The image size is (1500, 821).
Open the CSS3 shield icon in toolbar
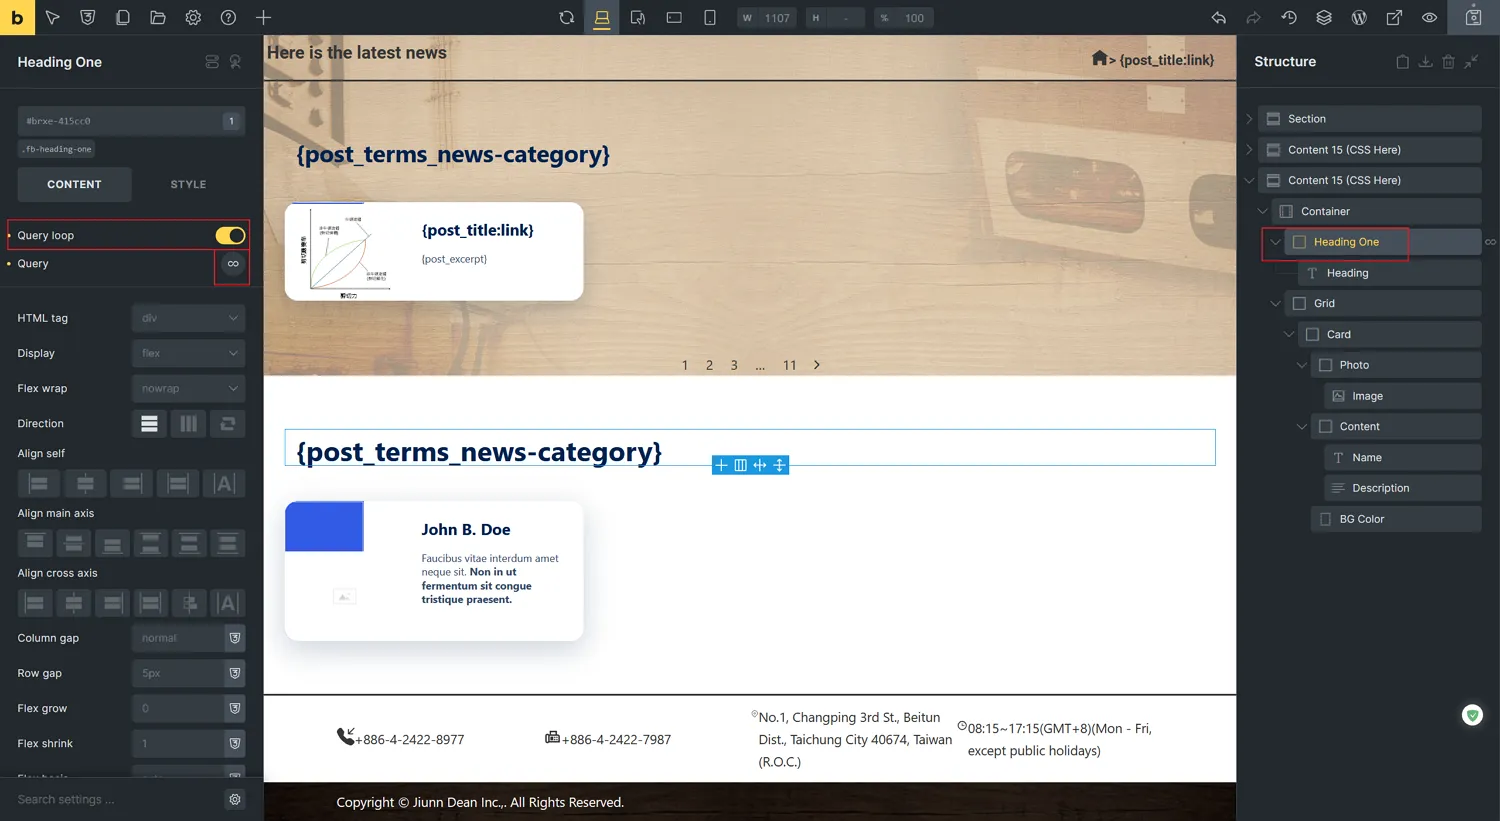[88, 18]
